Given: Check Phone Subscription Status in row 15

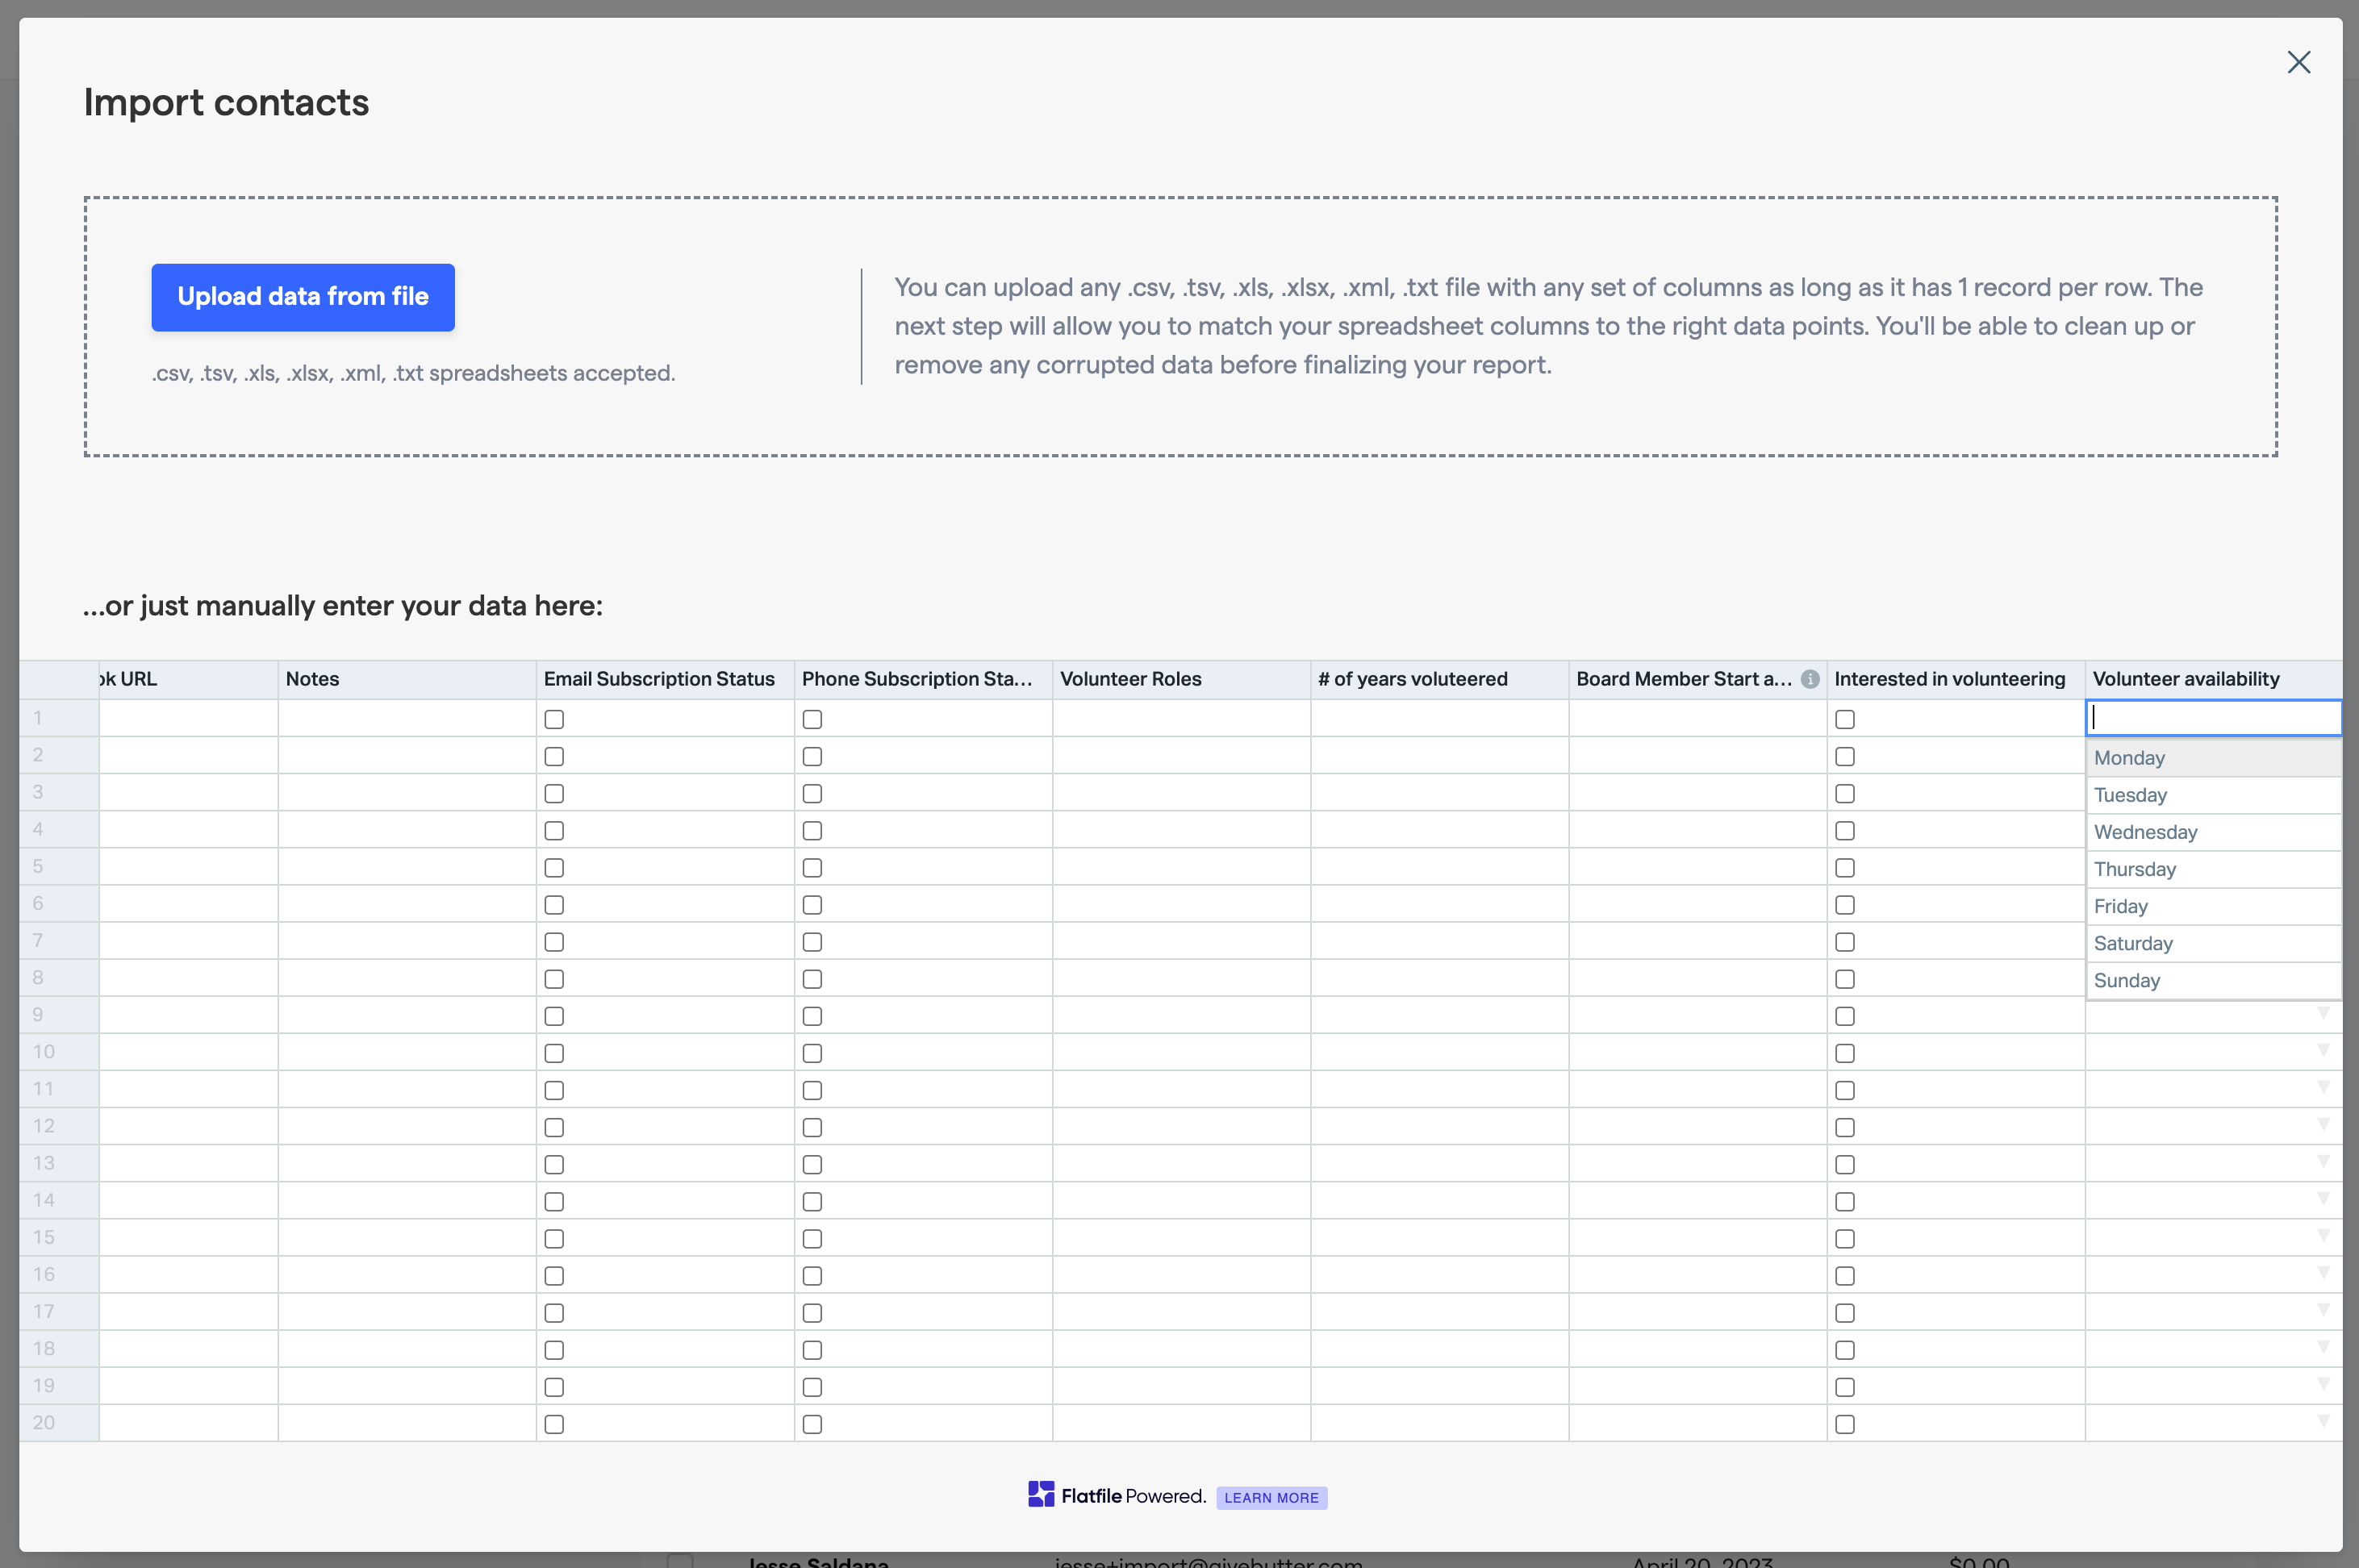Looking at the screenshot, I should pos(812,1239).
